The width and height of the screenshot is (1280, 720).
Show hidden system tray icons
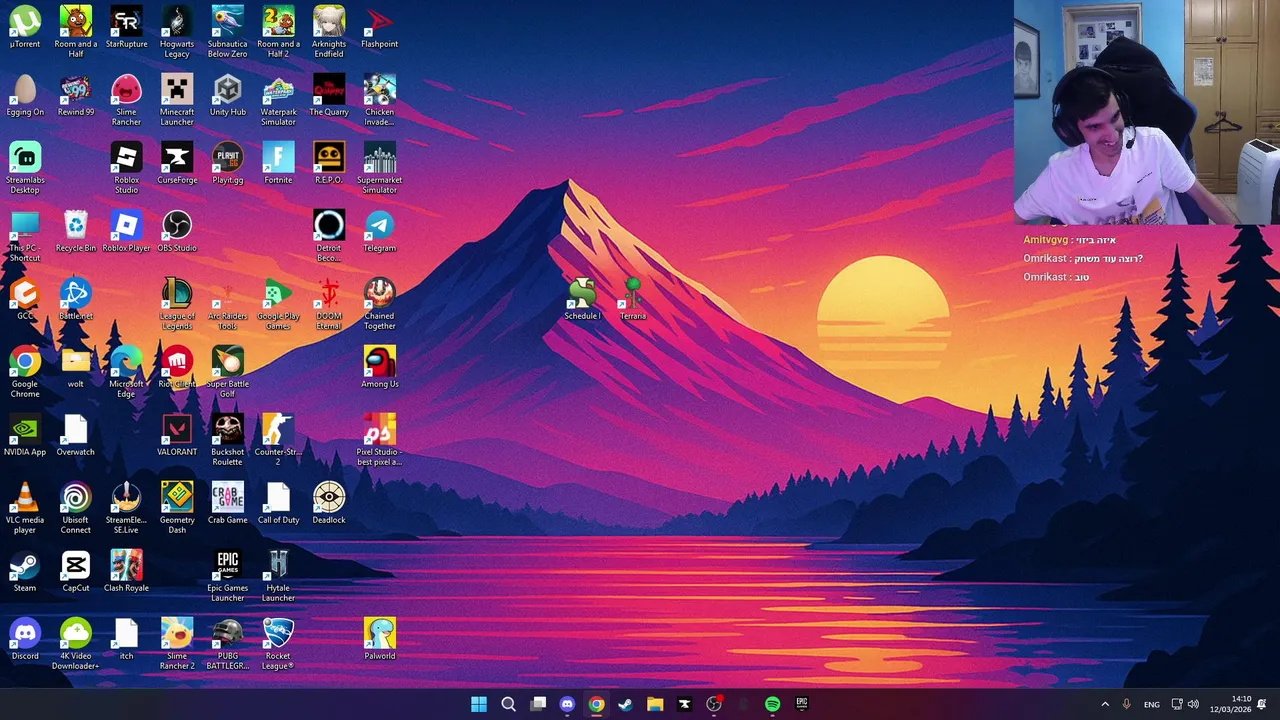[1105, 704]
